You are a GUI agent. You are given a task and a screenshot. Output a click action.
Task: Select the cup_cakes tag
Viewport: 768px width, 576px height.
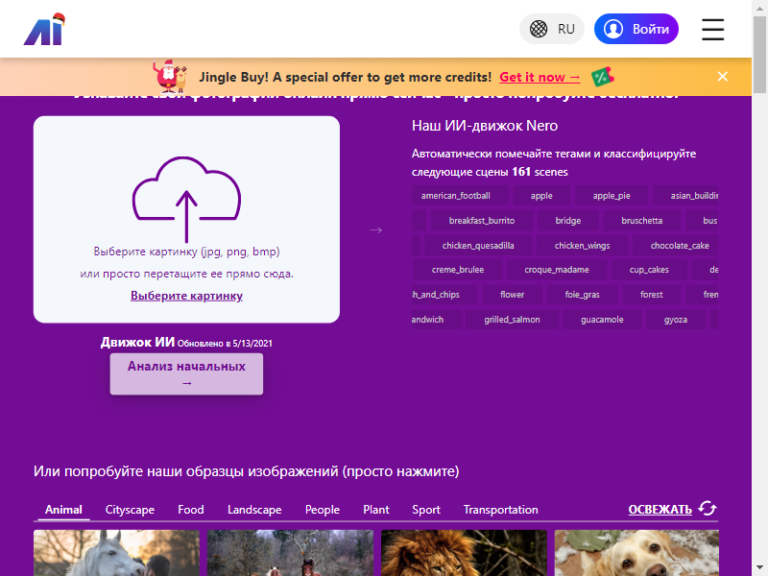click(x=649, y=269)
